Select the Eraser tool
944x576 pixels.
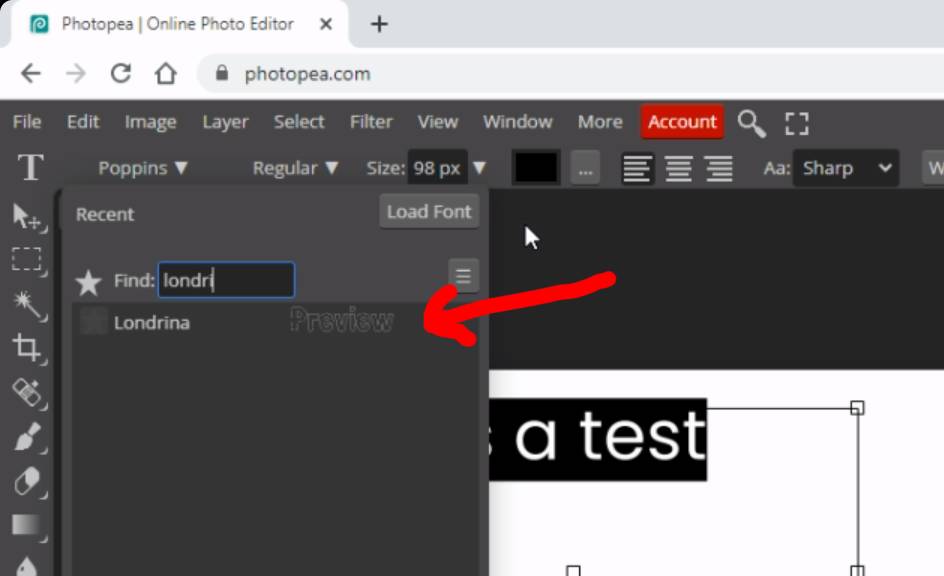point(28,482)
